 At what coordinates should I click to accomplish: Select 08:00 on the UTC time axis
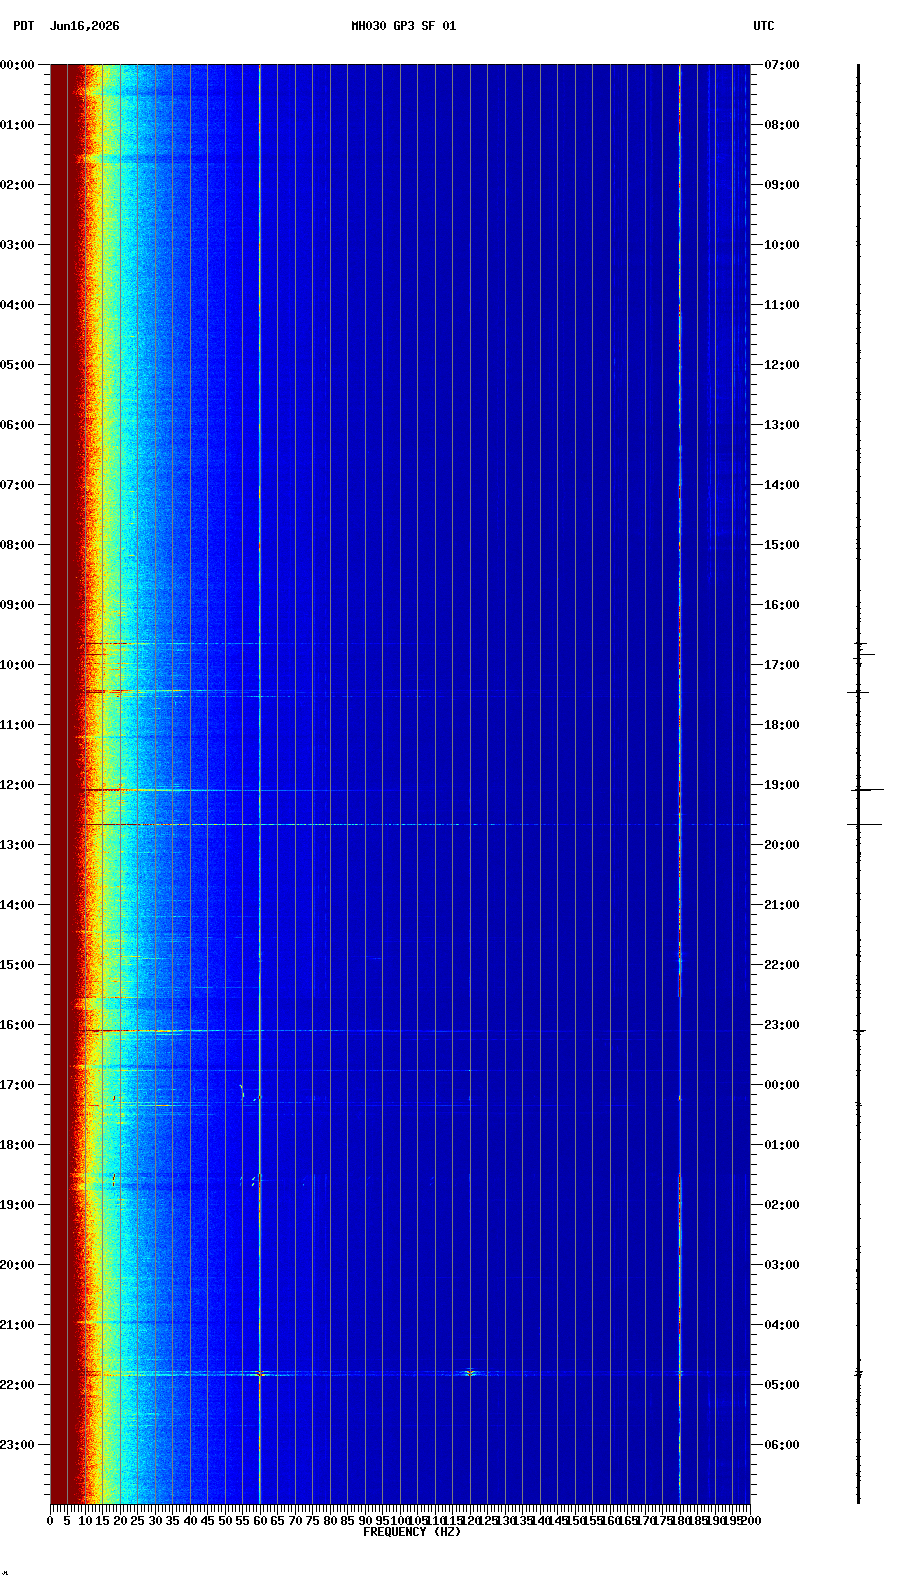point(782,125)
